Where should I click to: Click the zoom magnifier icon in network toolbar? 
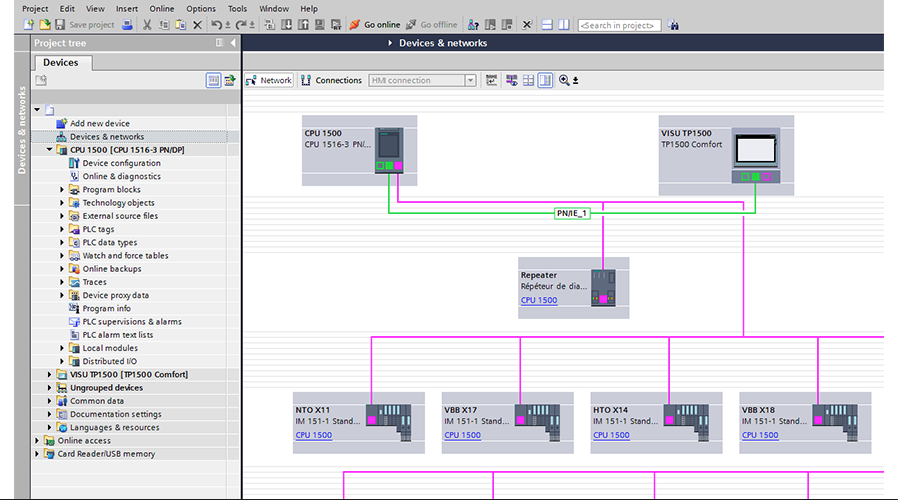565,81
